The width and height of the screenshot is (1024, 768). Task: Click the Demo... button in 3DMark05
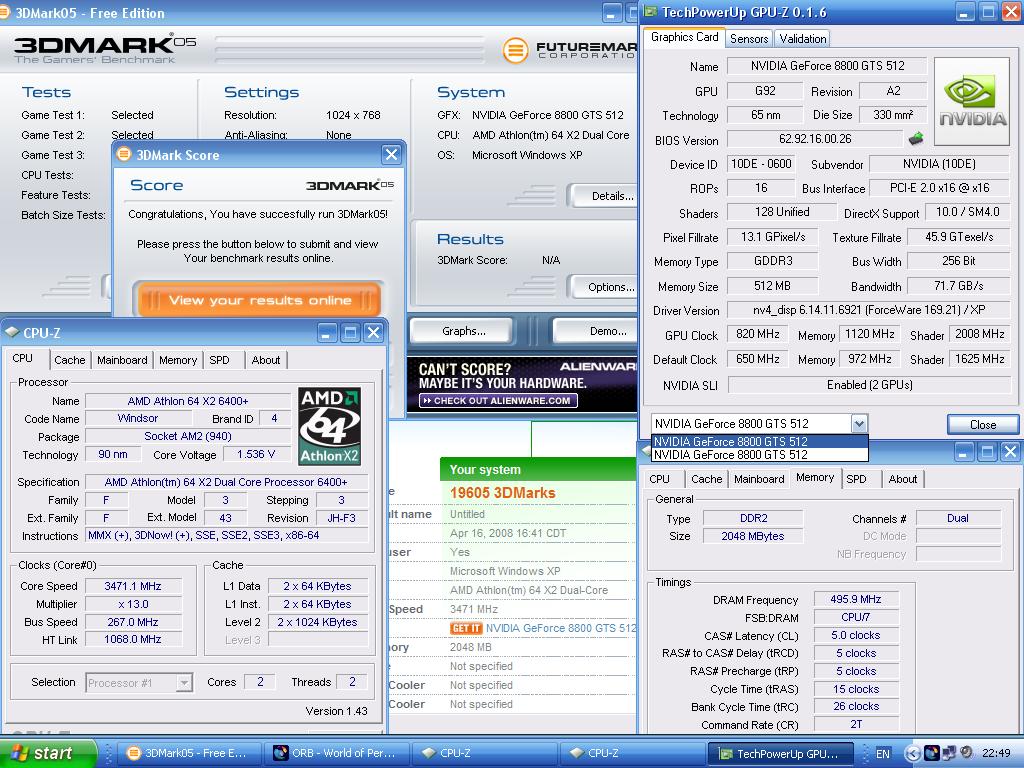(x=596, y=331)
